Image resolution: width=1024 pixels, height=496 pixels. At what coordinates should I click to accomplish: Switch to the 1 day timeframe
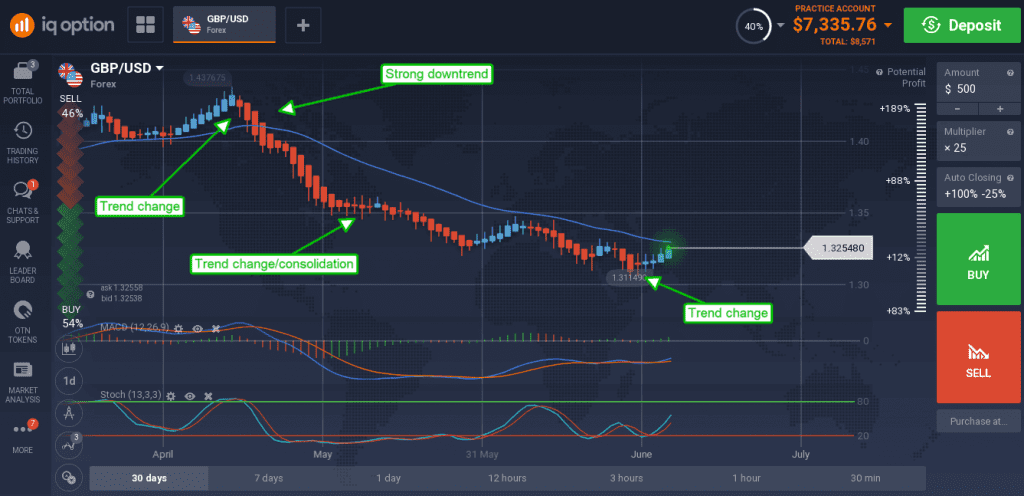click(x=388, y=478)
